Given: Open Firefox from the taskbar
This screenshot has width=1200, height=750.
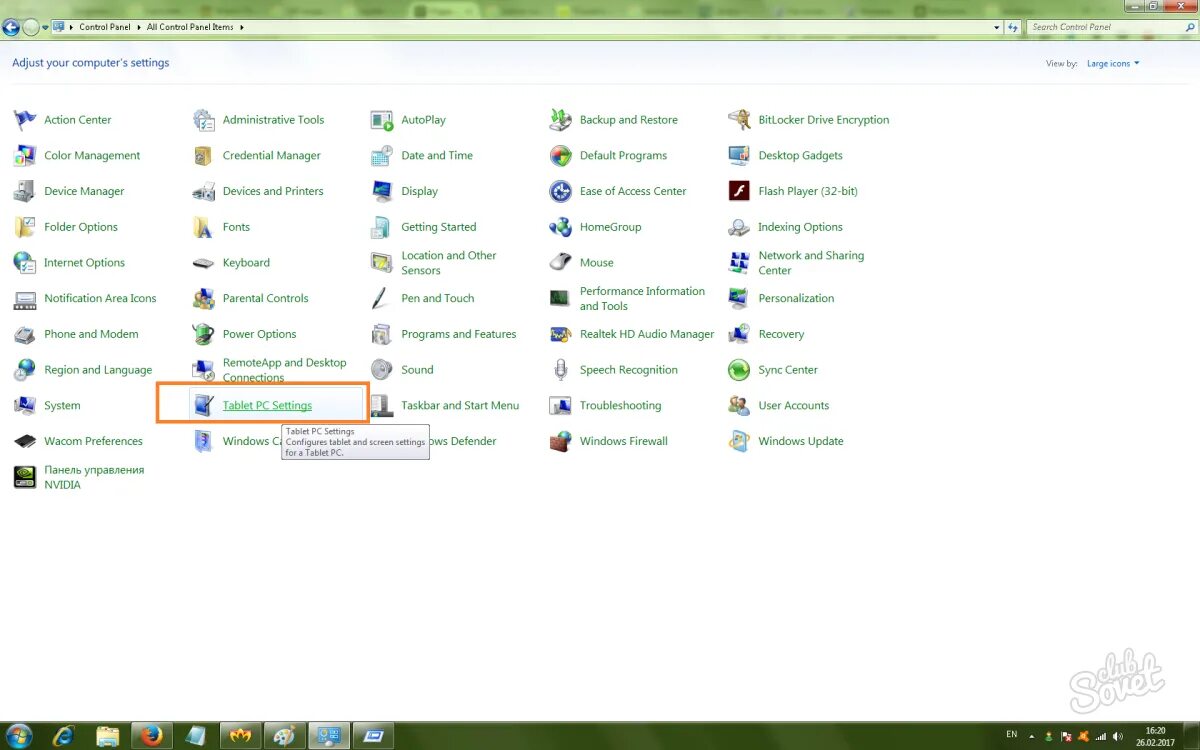Looking at the screenshot, I should (152, 736).
